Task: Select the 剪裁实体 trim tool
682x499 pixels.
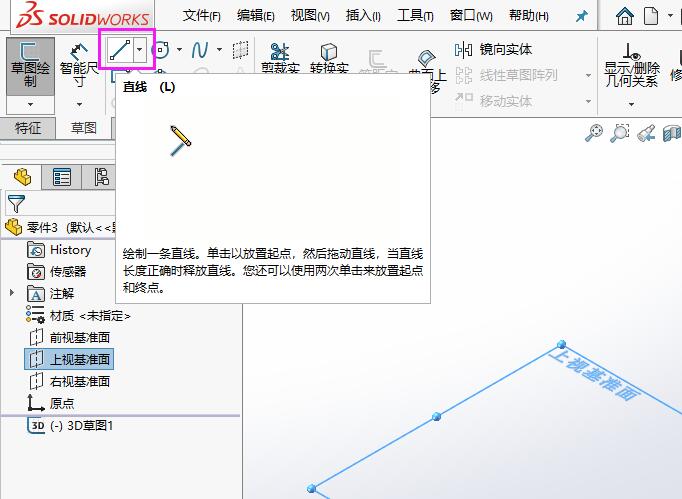Action: [x=280, y=58]
